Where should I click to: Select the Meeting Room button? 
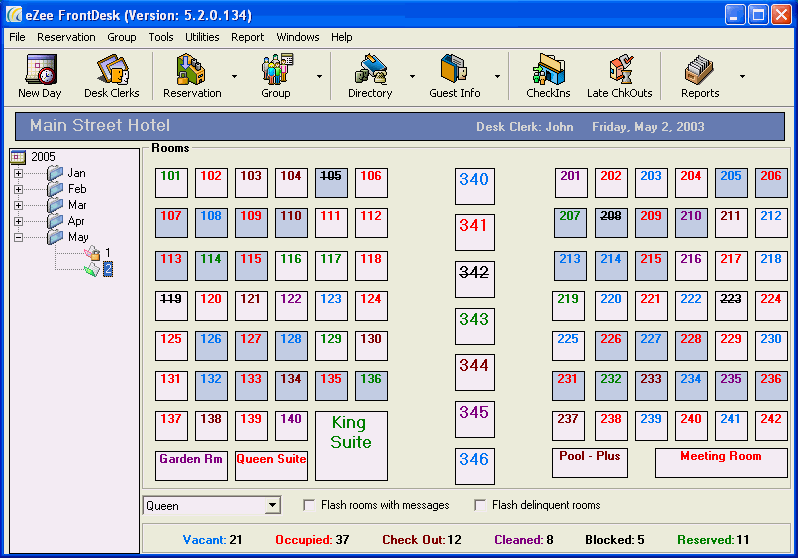(x=721, y=462)
